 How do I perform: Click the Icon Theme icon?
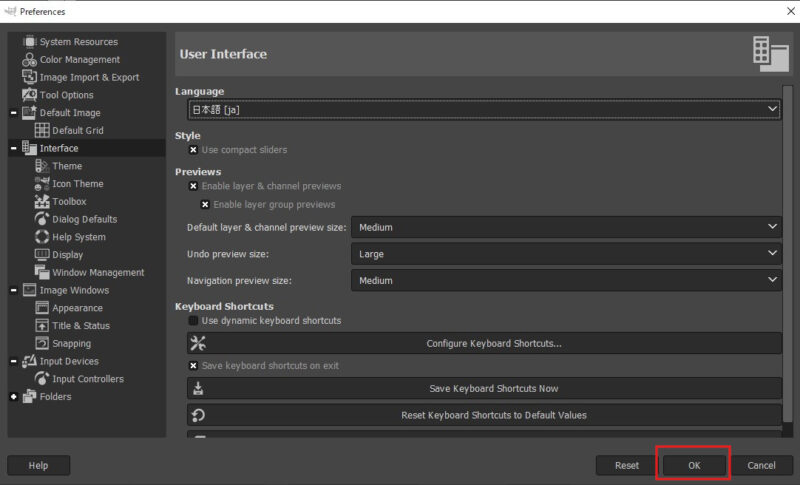[x=42, y=184]
